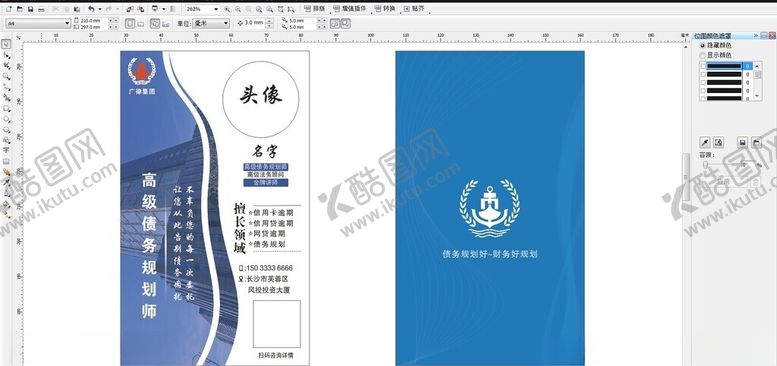
Task: Click the Save Mask disk icon in docker
Action: (742, 143)
